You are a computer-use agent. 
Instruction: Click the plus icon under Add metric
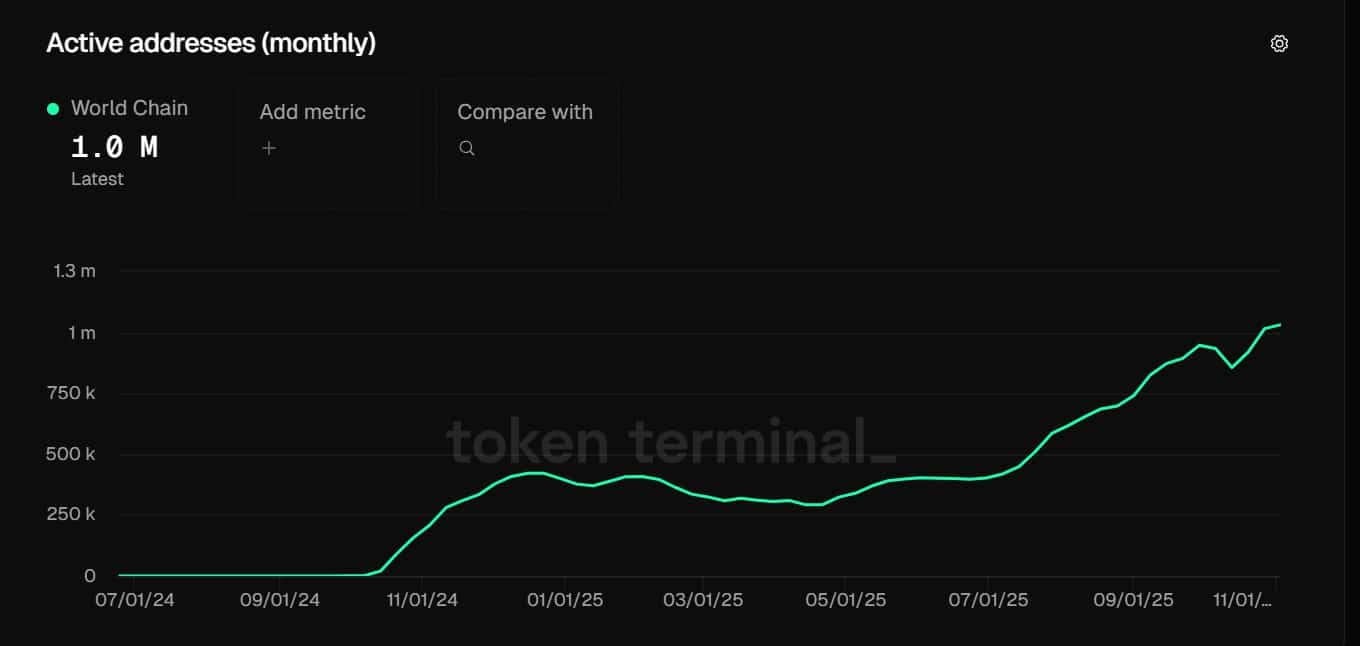point(269,147)
